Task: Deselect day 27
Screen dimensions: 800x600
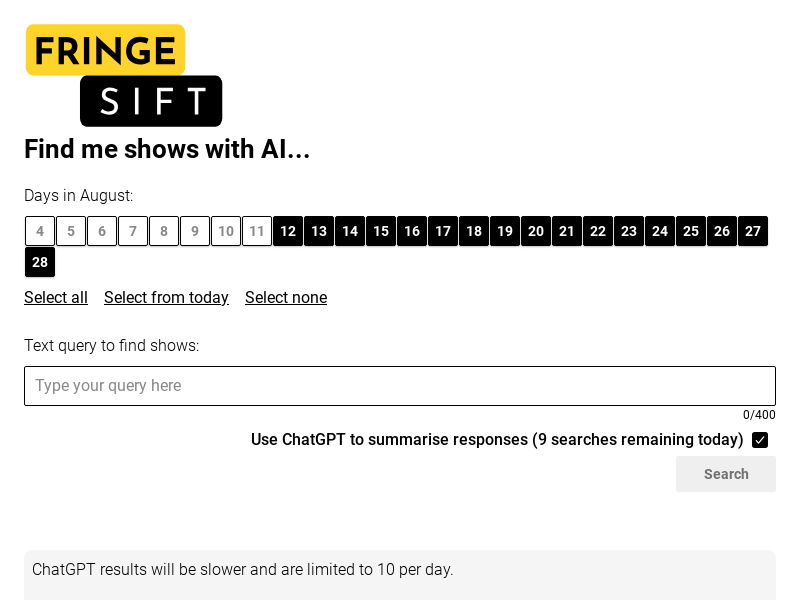Action: pyautogui.click(x=753, y=231)
